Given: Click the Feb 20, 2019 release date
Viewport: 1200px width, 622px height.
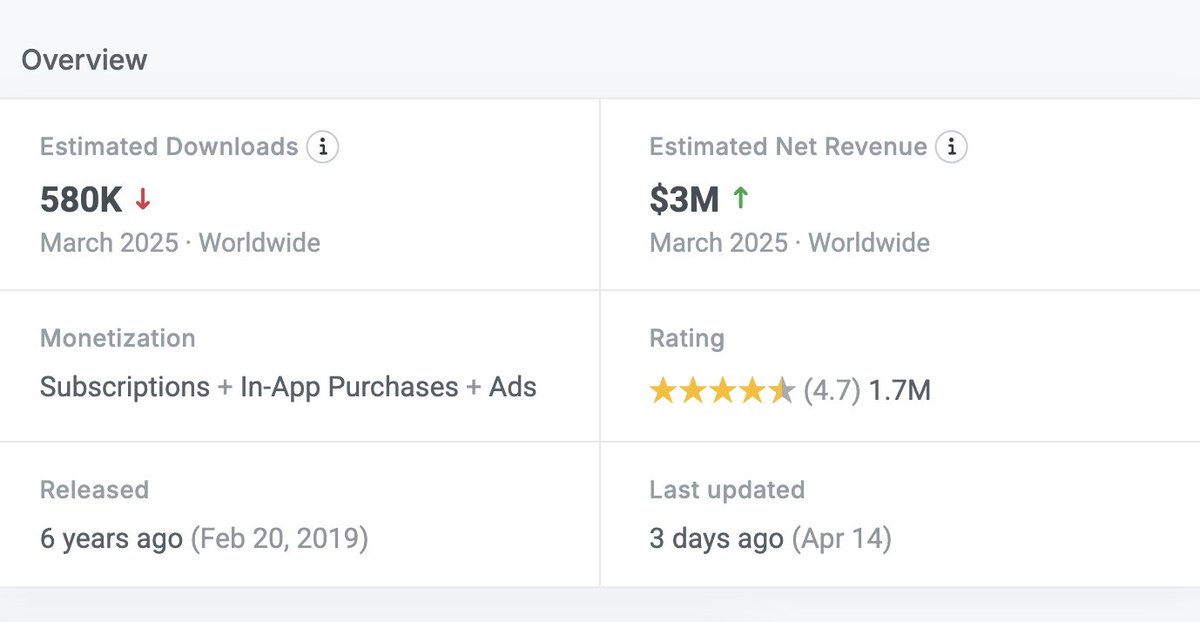Looking at the screenshot, I should coord(278,538).
